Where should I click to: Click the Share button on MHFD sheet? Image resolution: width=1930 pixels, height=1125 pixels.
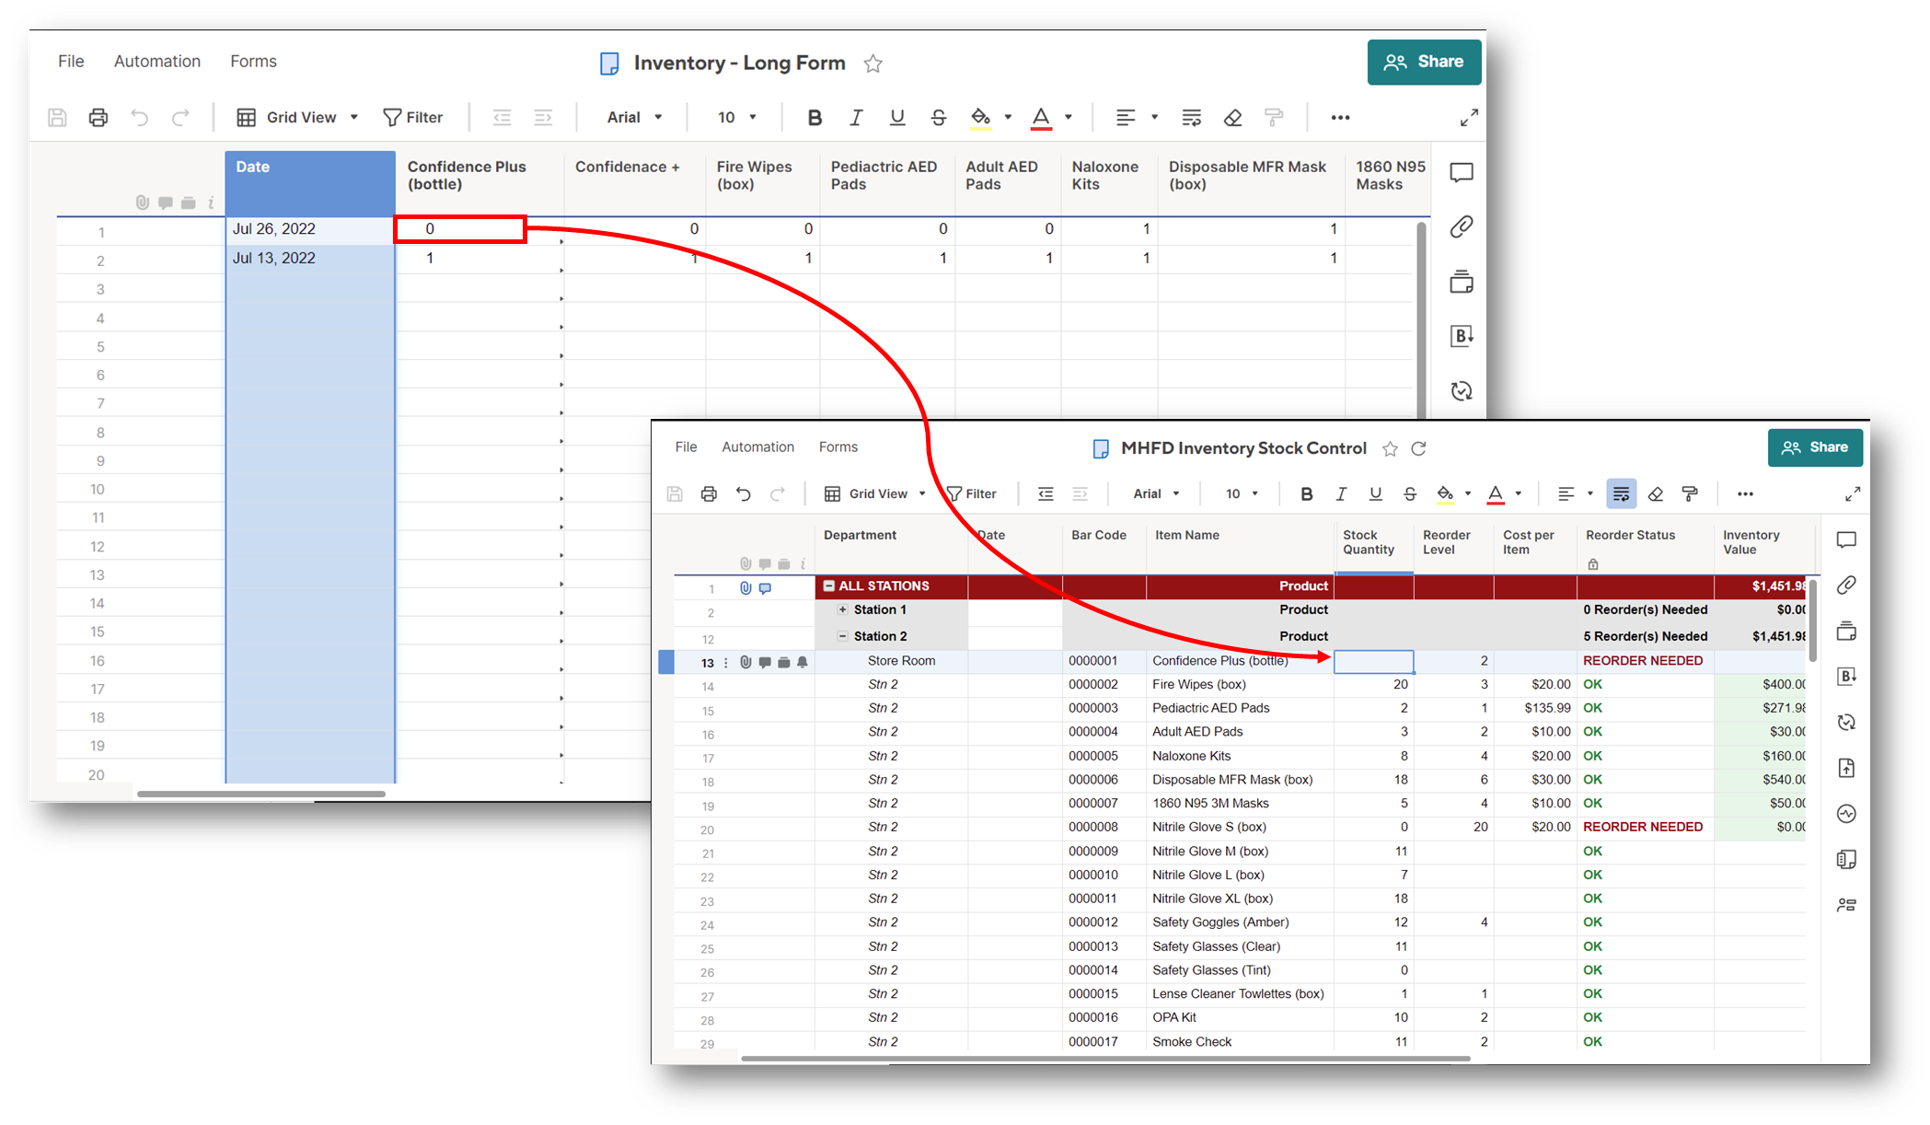[1815, 447]
